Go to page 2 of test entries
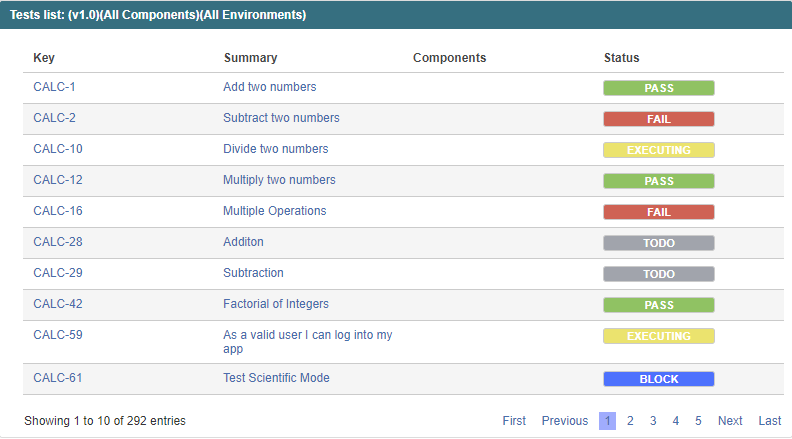Screen dimensions: 792x439 [630, 421]
